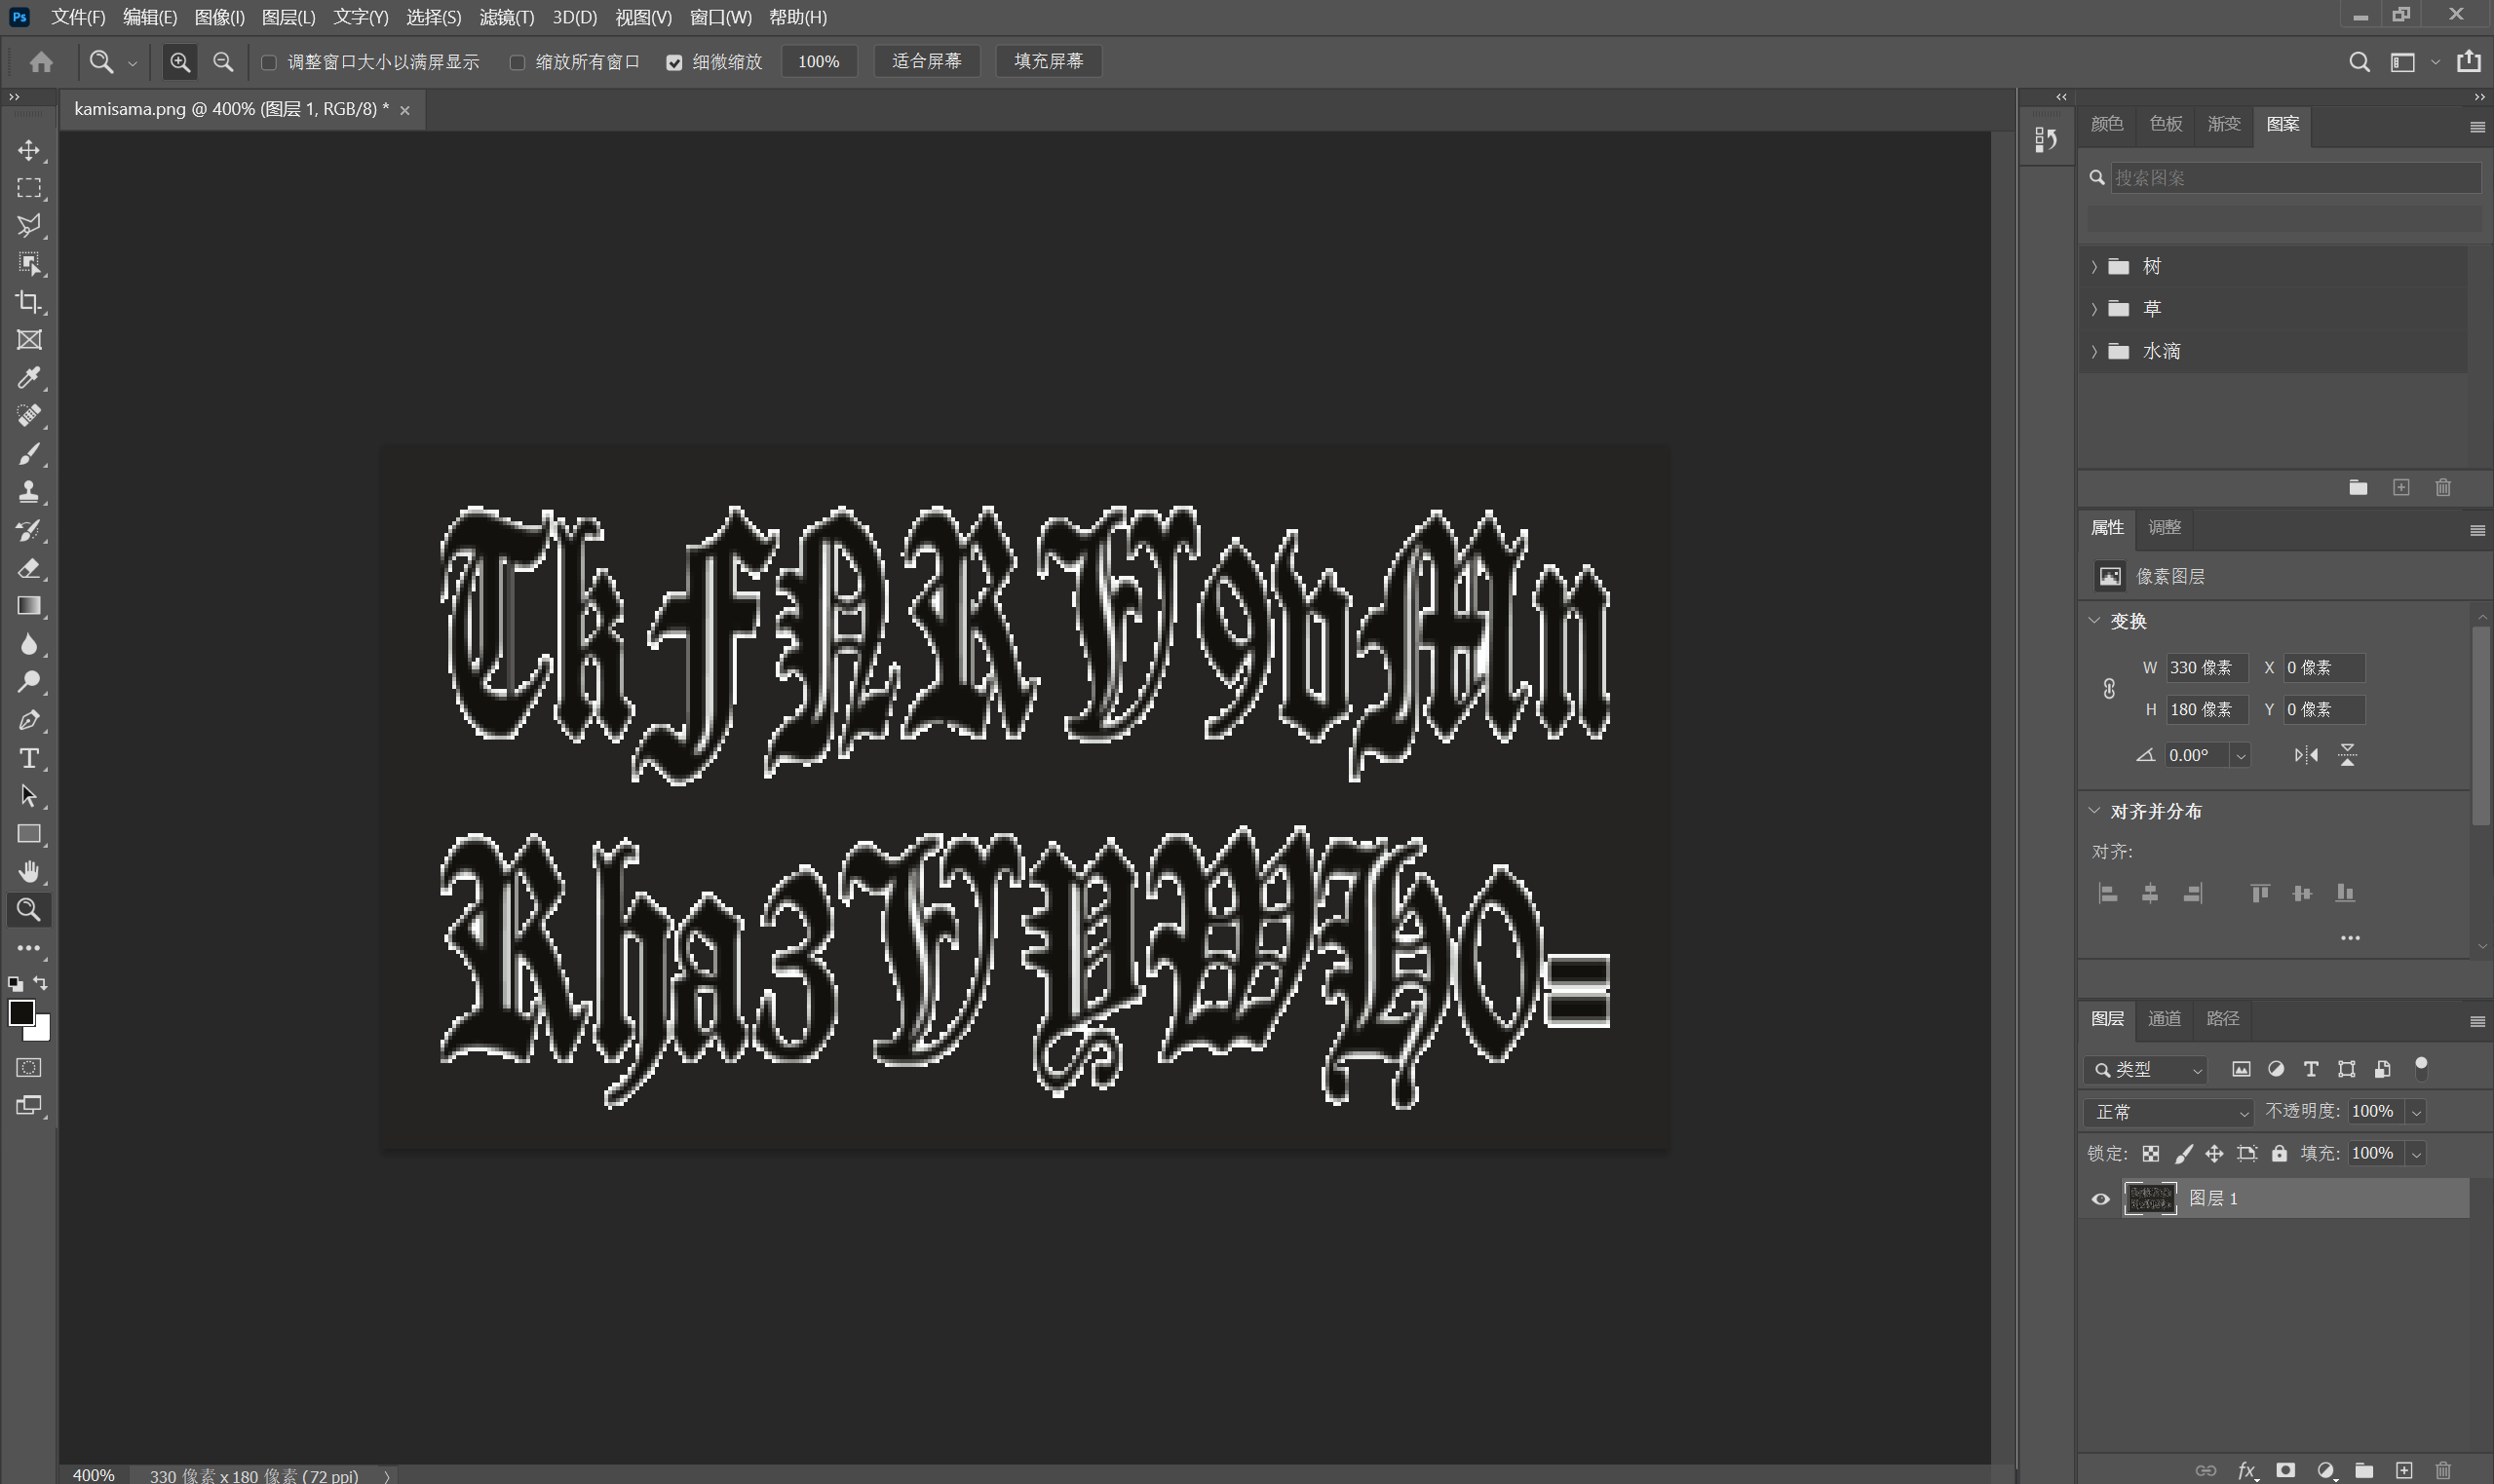Select the Brush tool
The image size is (2494, 1484).
pos(29,454)
